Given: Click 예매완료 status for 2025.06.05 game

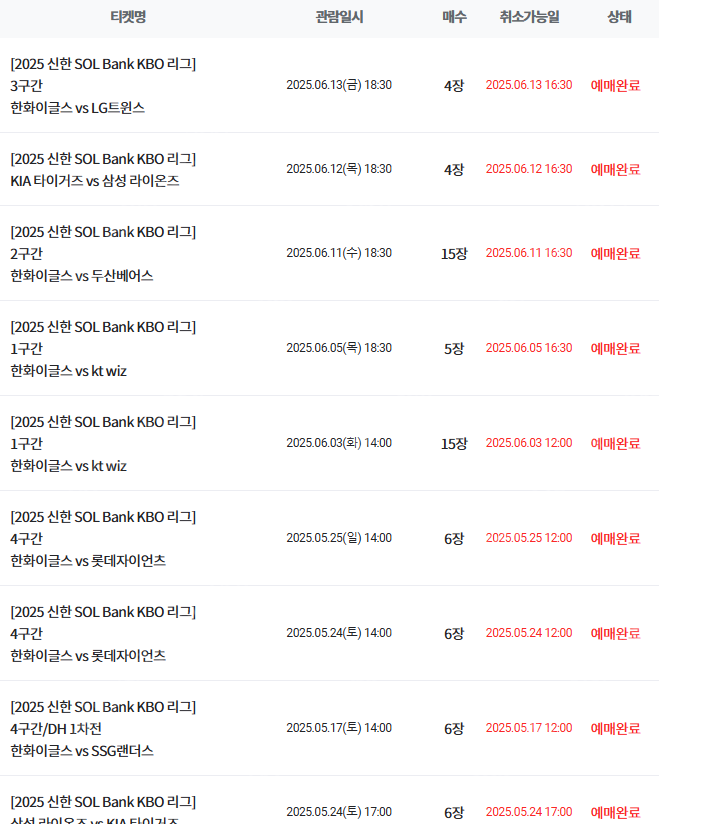Looking at the screenshot, I should pos(615,348).
